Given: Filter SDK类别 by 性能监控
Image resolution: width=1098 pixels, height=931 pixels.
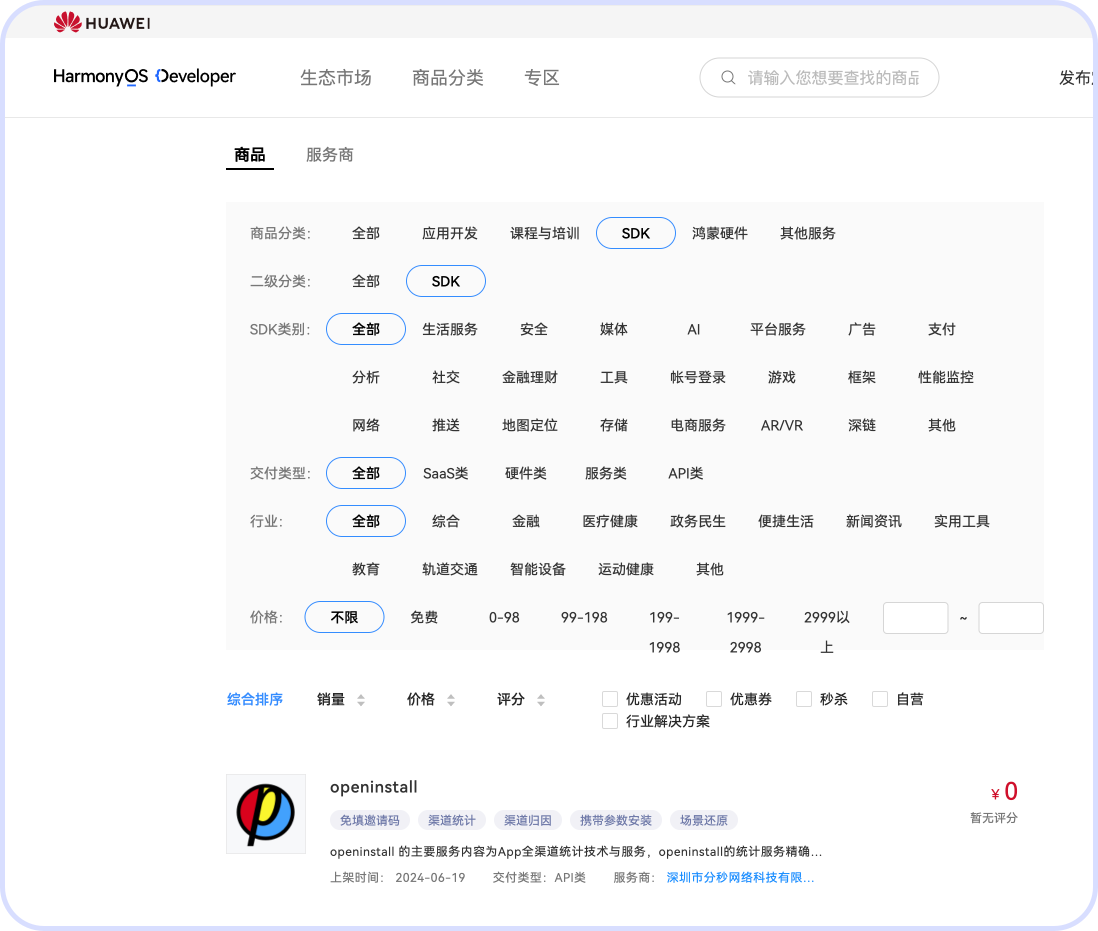Looking at the screenshot, I should [946, 377].
